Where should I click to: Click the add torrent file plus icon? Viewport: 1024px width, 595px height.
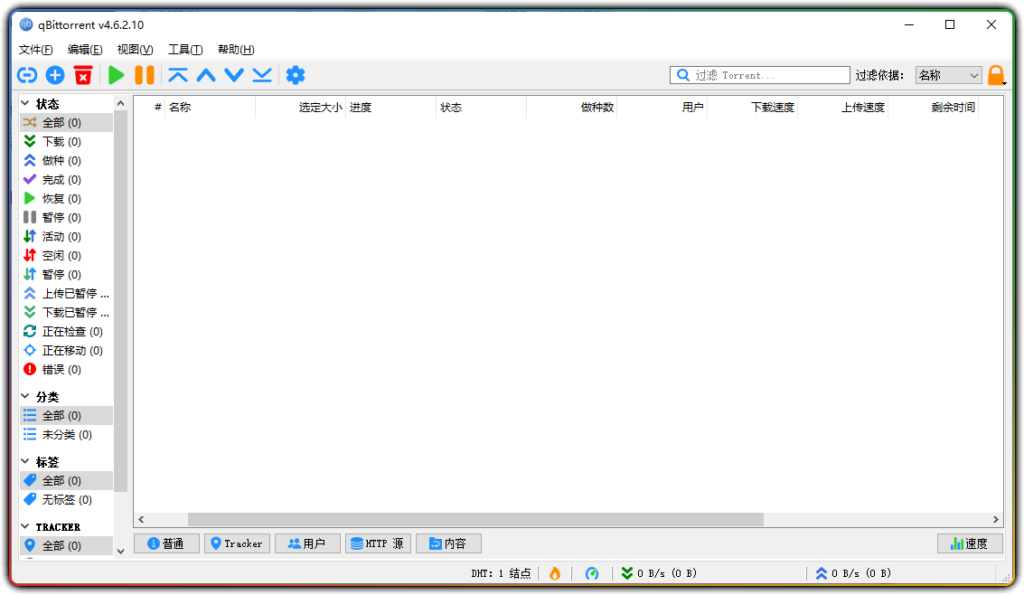coord(55,75)
